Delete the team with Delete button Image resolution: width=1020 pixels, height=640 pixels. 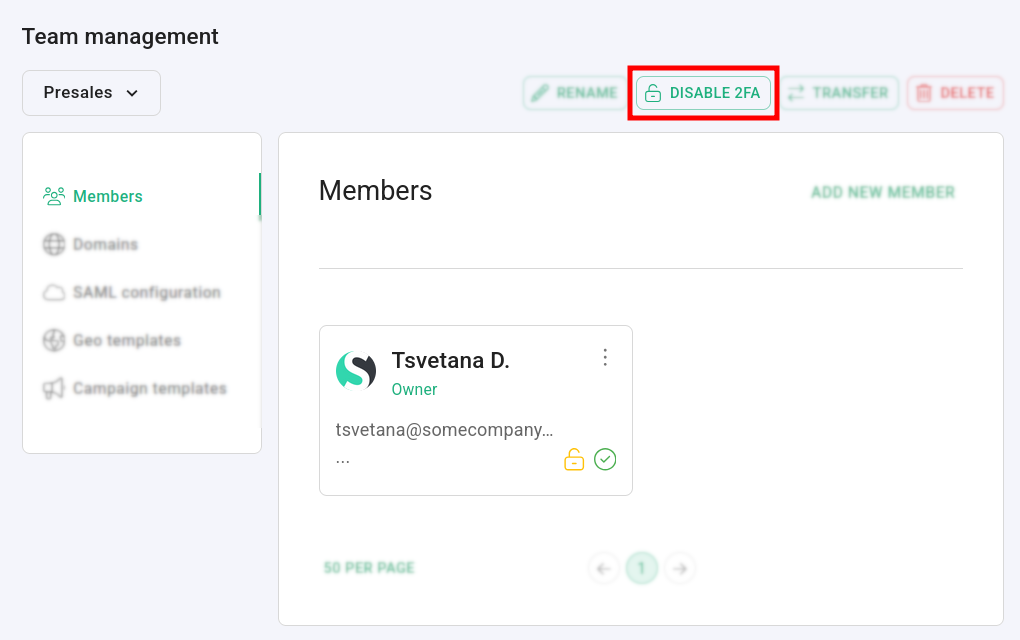tap(955, 93)
